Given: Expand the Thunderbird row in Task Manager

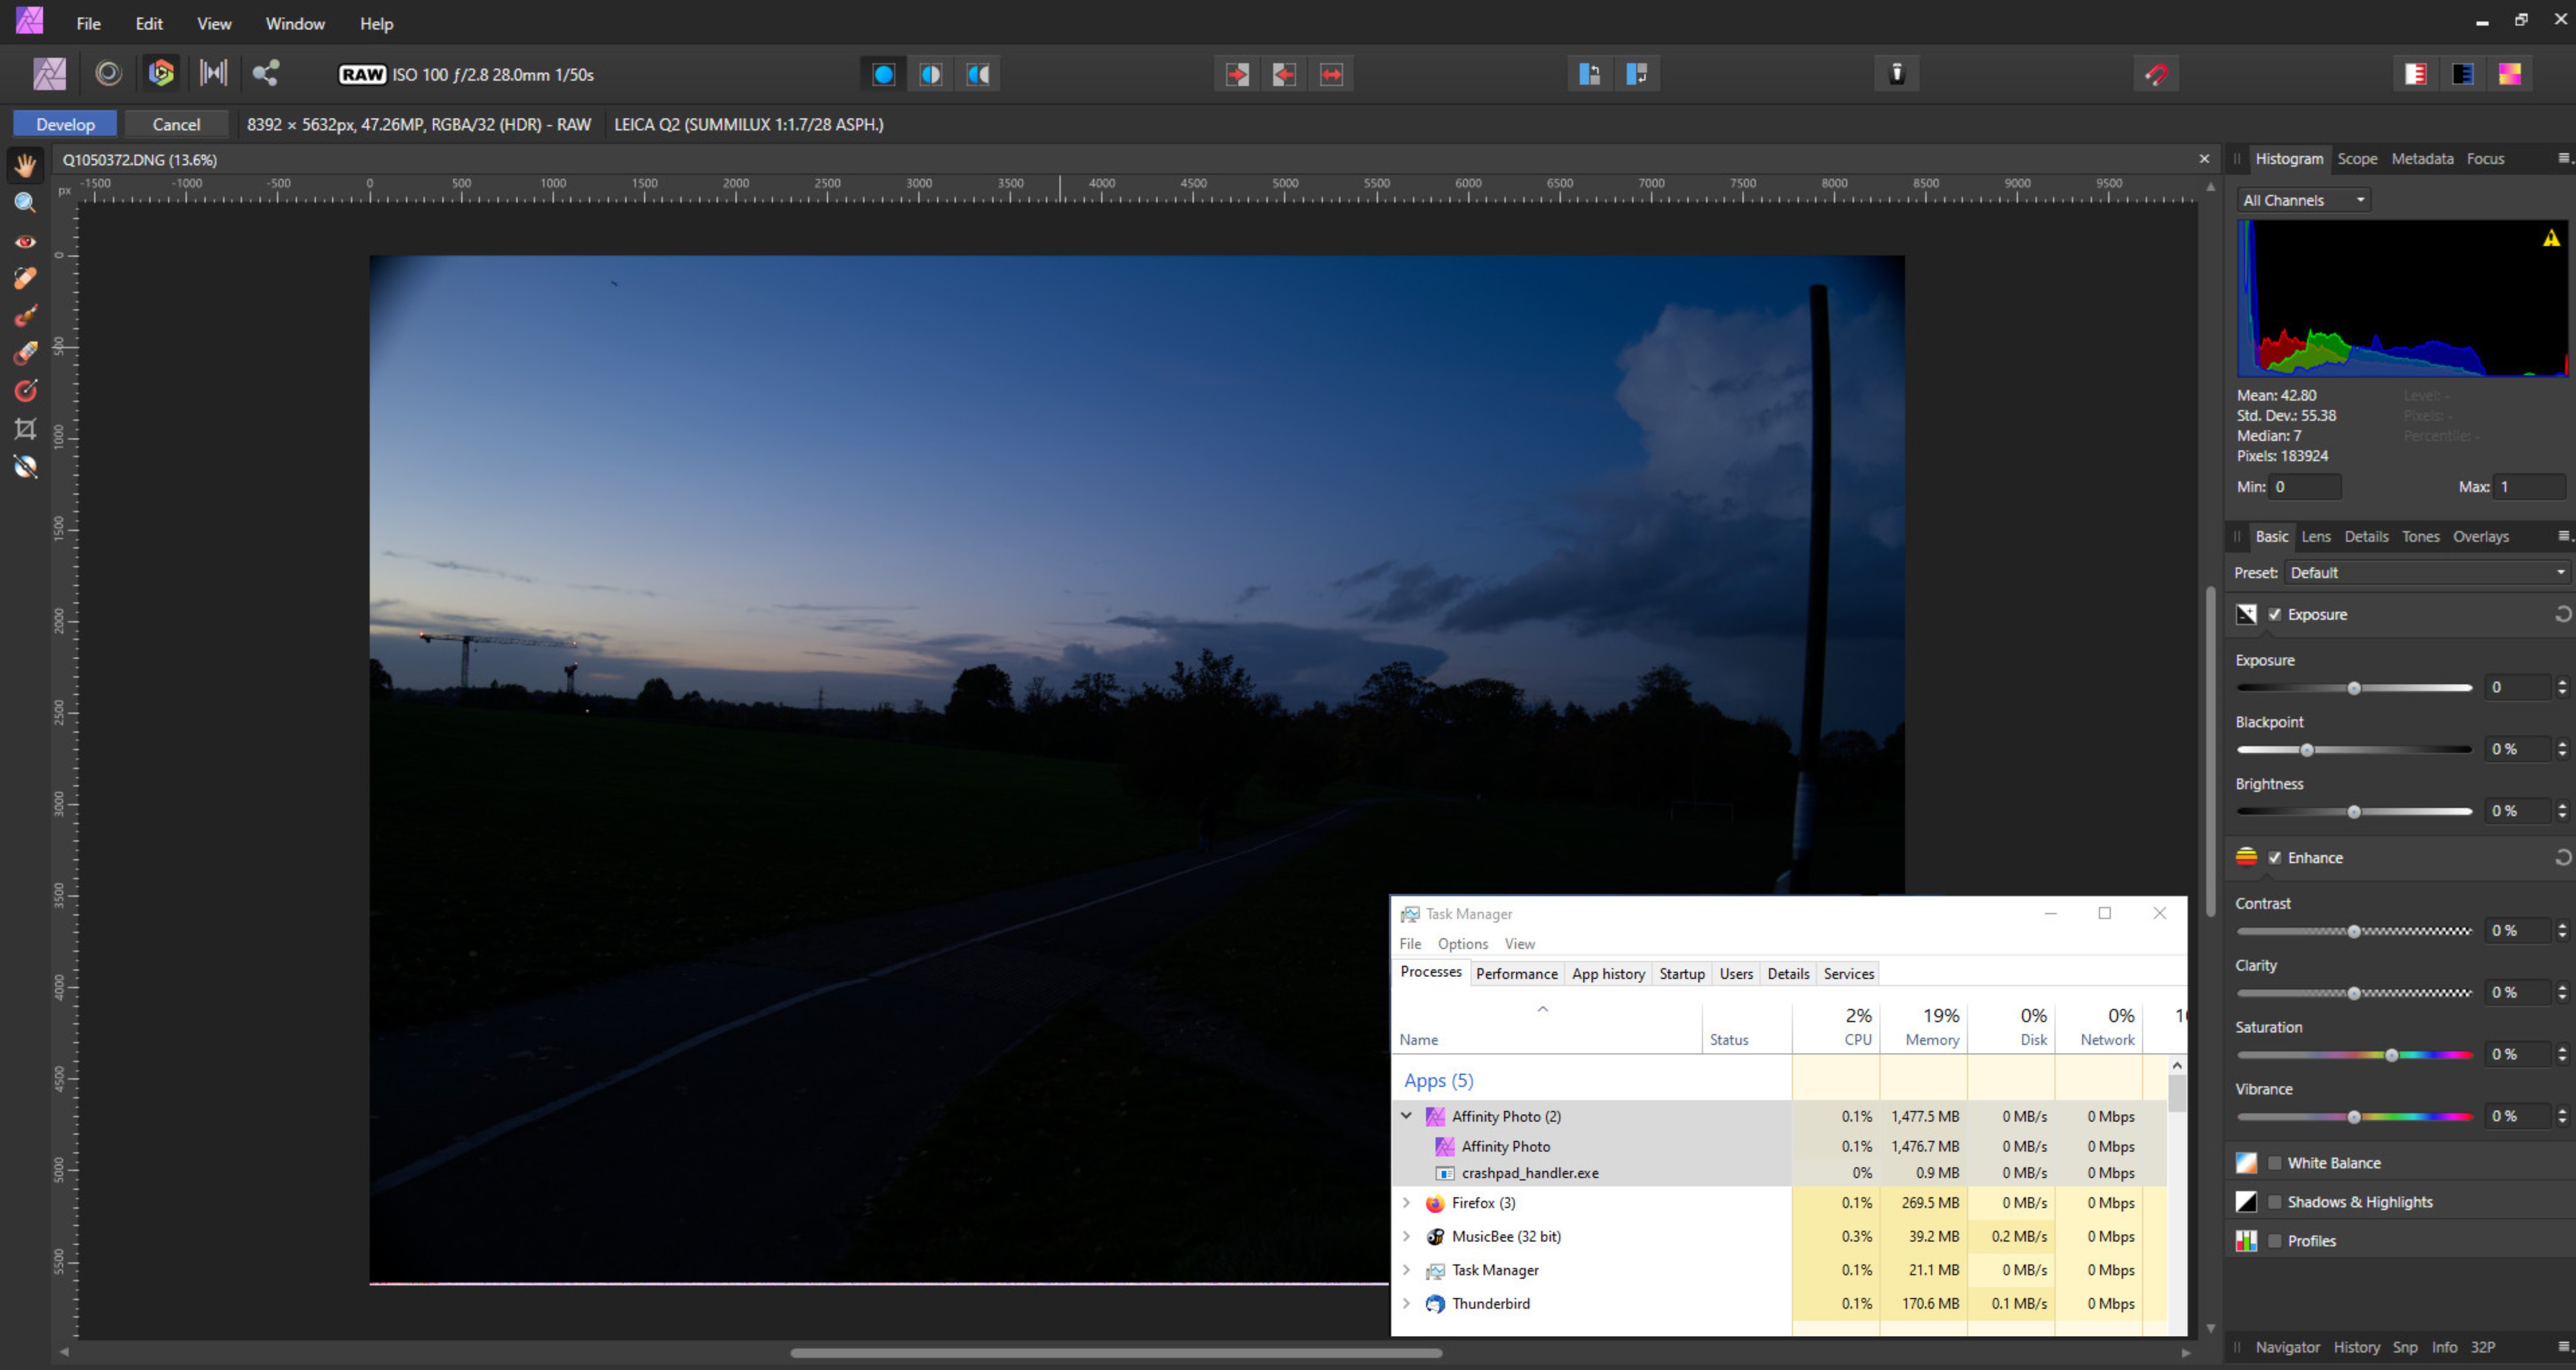Looking at the screenshot, I should [x=1406, y=1304].
